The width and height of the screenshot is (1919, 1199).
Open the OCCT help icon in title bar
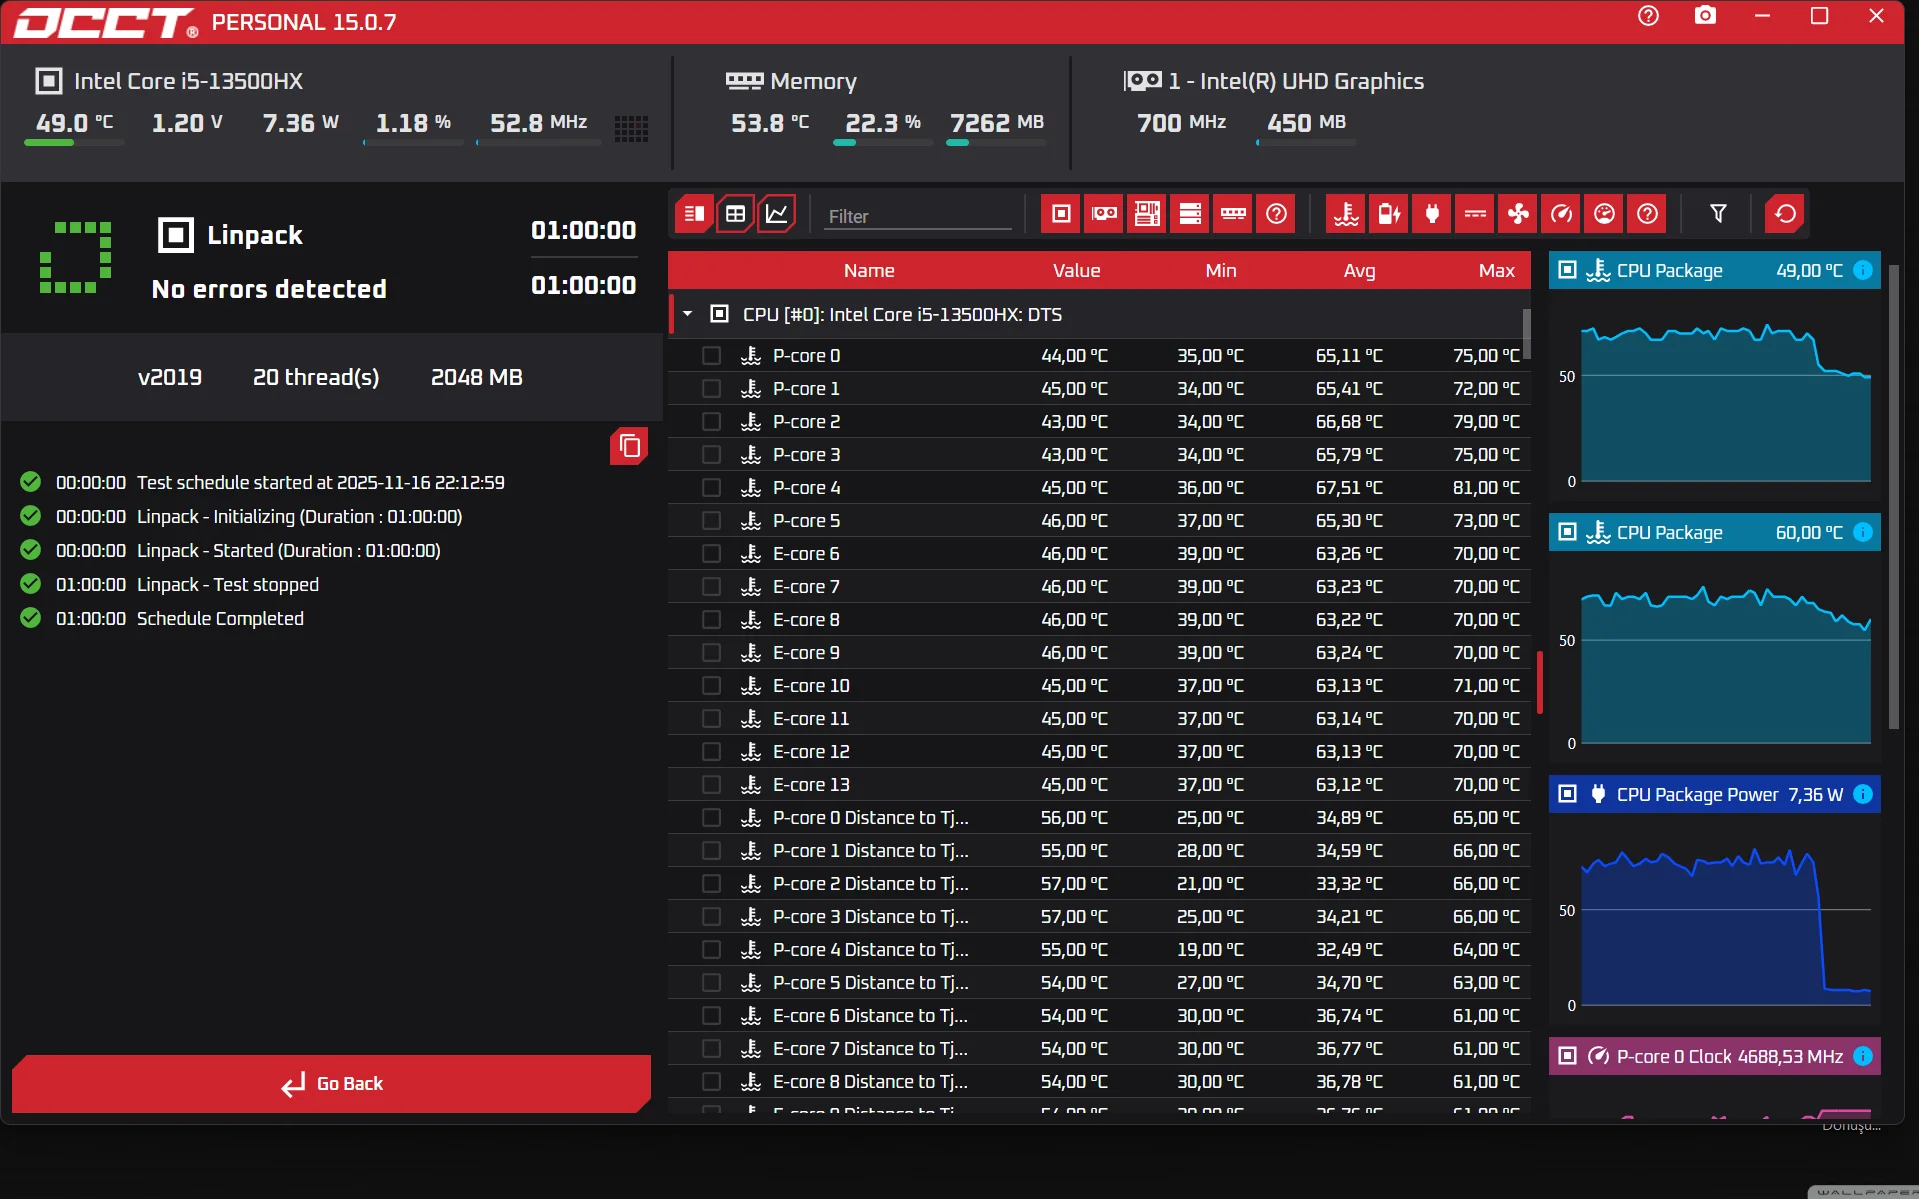pyautogui.click(x=1648, y=17)
